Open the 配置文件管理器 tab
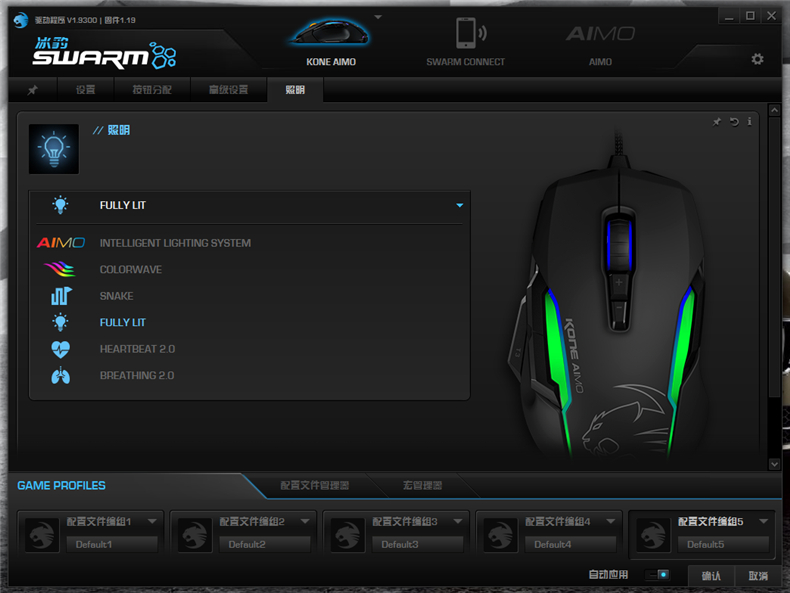This screenshot has width=790, height=593. pos(315,485)
